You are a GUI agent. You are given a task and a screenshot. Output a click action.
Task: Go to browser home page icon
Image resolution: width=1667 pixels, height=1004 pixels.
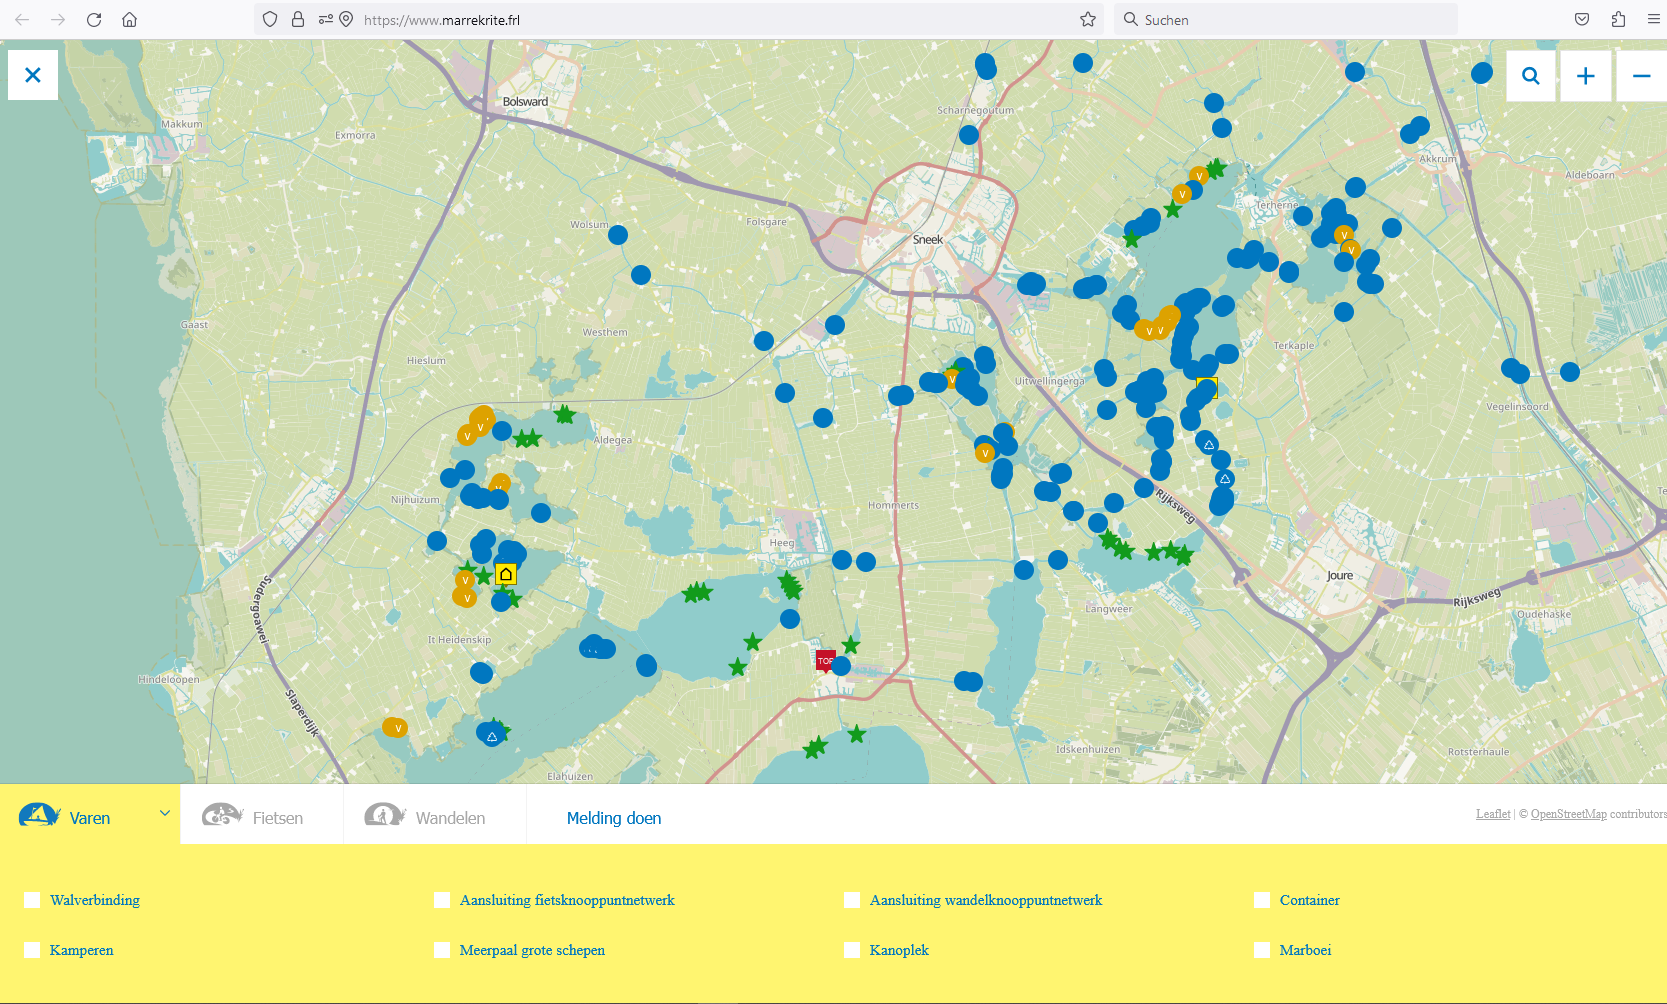point(129,20)
